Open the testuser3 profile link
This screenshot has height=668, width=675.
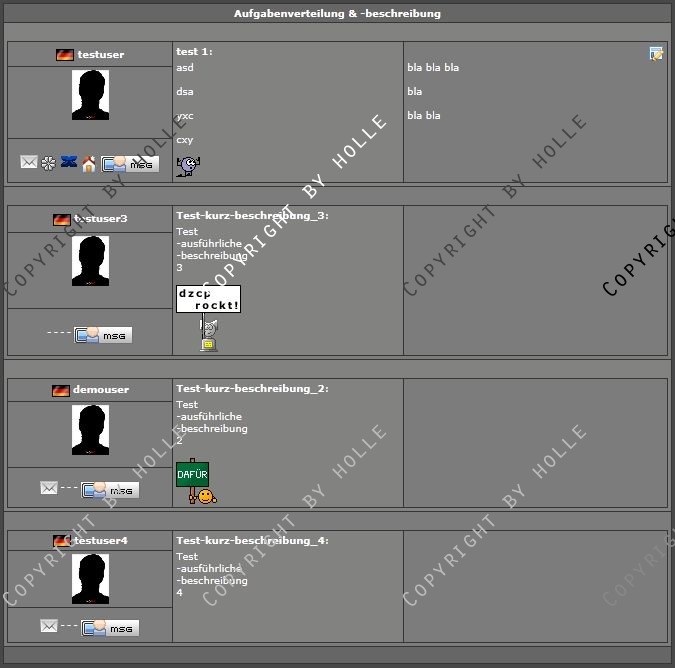click(x=100, y=218)
